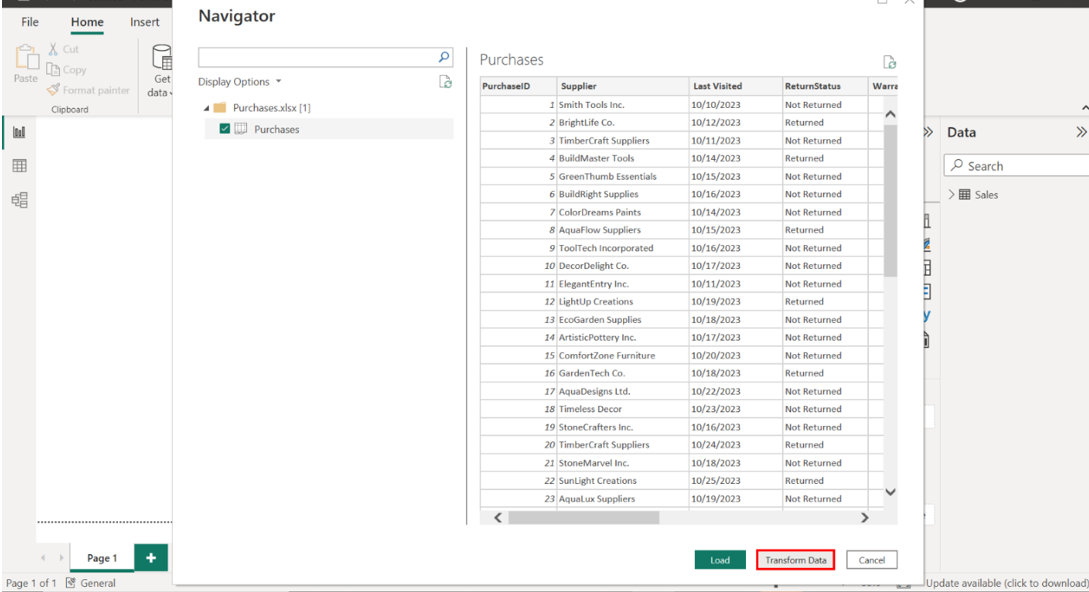This screenshot has width=1089, height=592.
Task: Cancel the Navigator dialog
Action: tap(871, 560)
